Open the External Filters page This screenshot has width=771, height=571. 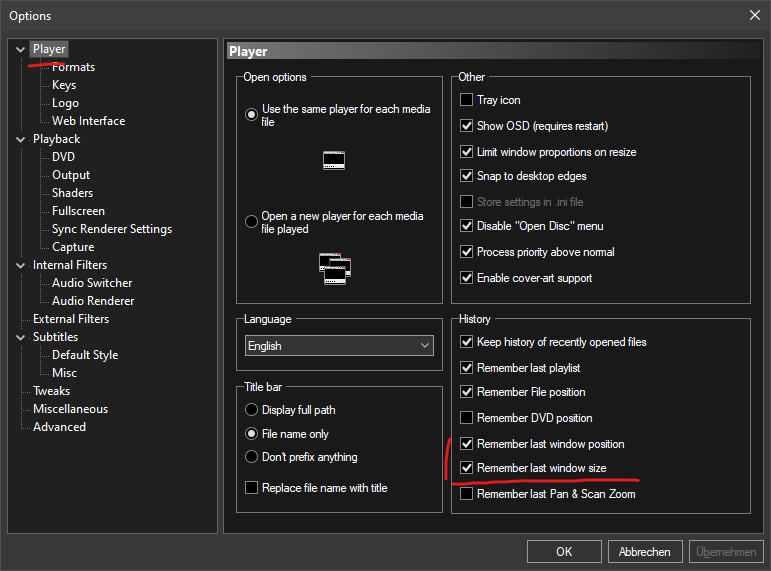pyautogui.click(x=71, y=319)
